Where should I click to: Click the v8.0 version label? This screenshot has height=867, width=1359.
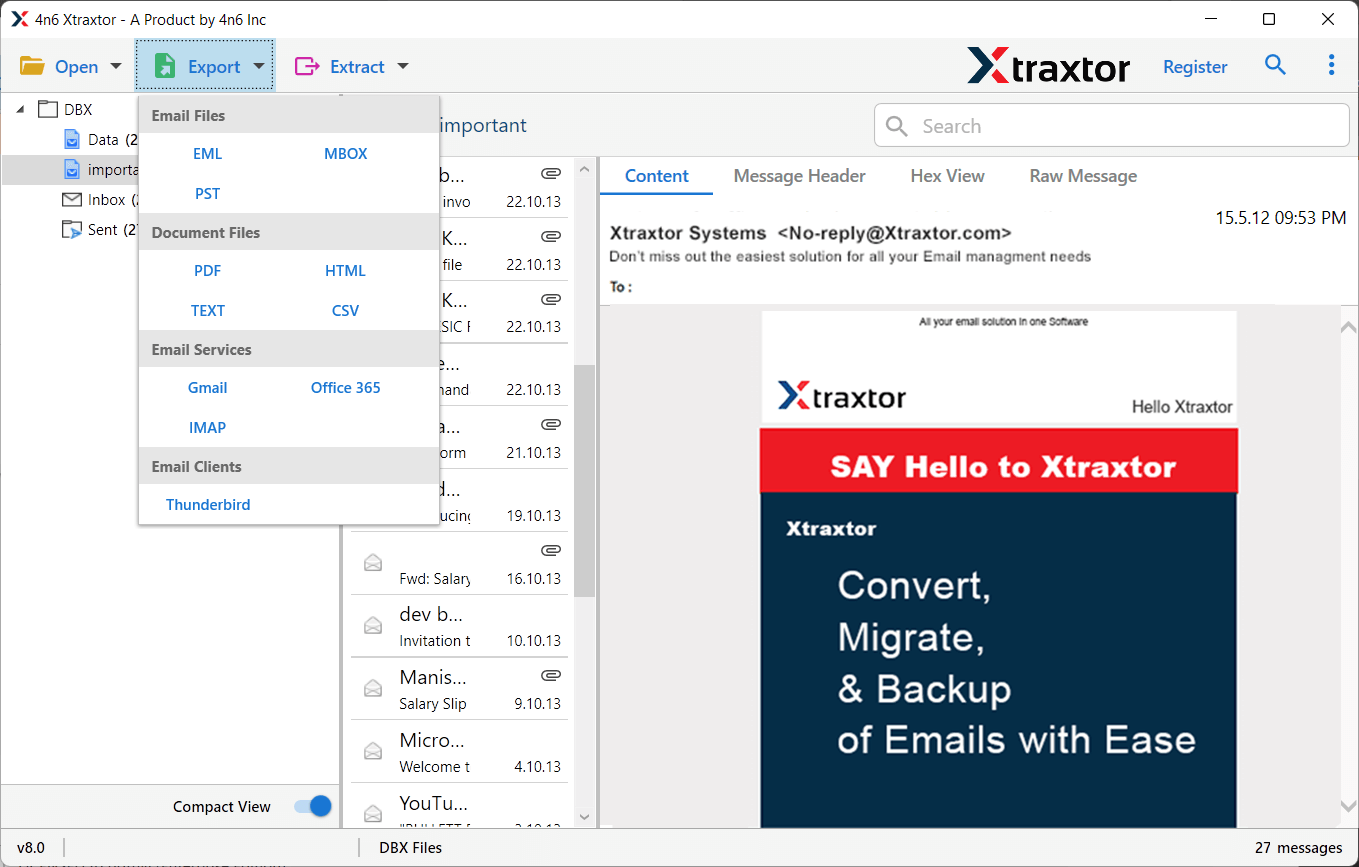[x=31, y=848]
